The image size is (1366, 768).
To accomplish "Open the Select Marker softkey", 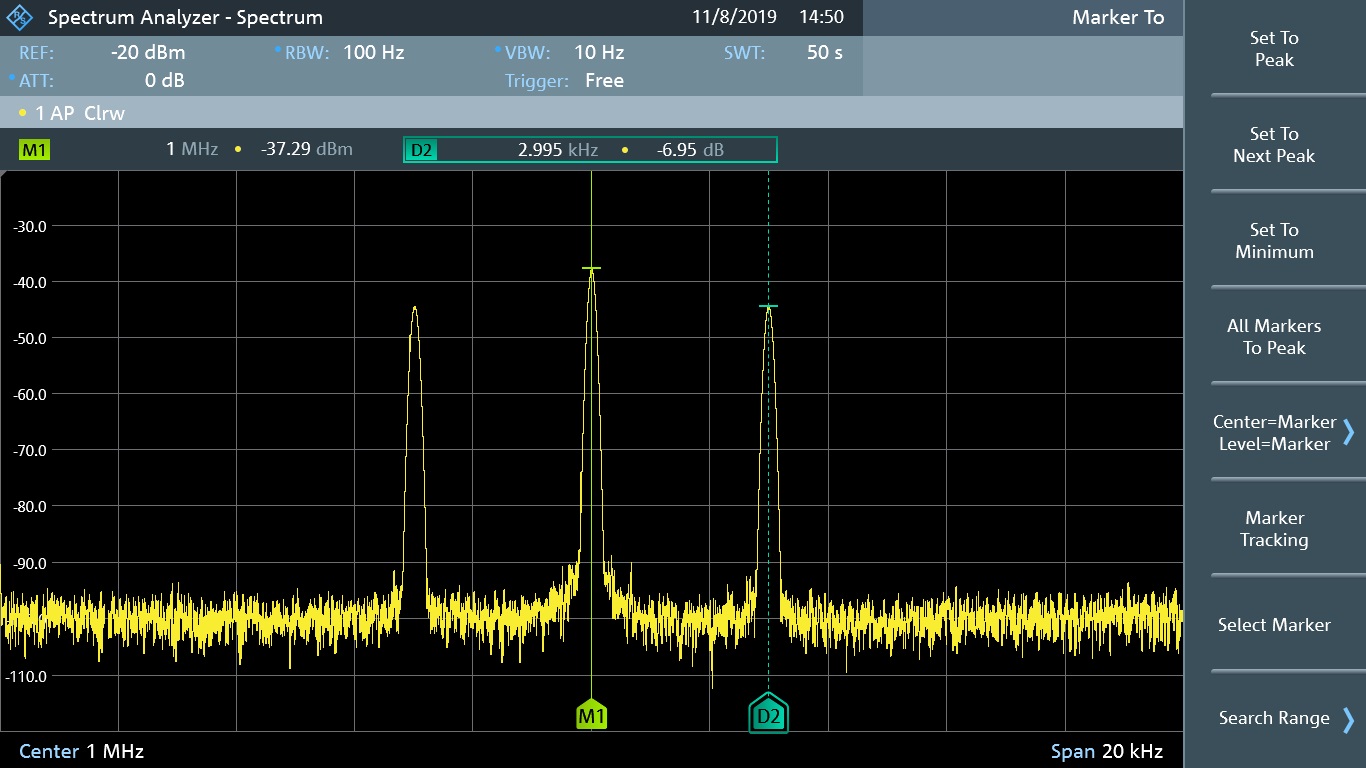I will pyautogui.click(x=1274, y=625).
